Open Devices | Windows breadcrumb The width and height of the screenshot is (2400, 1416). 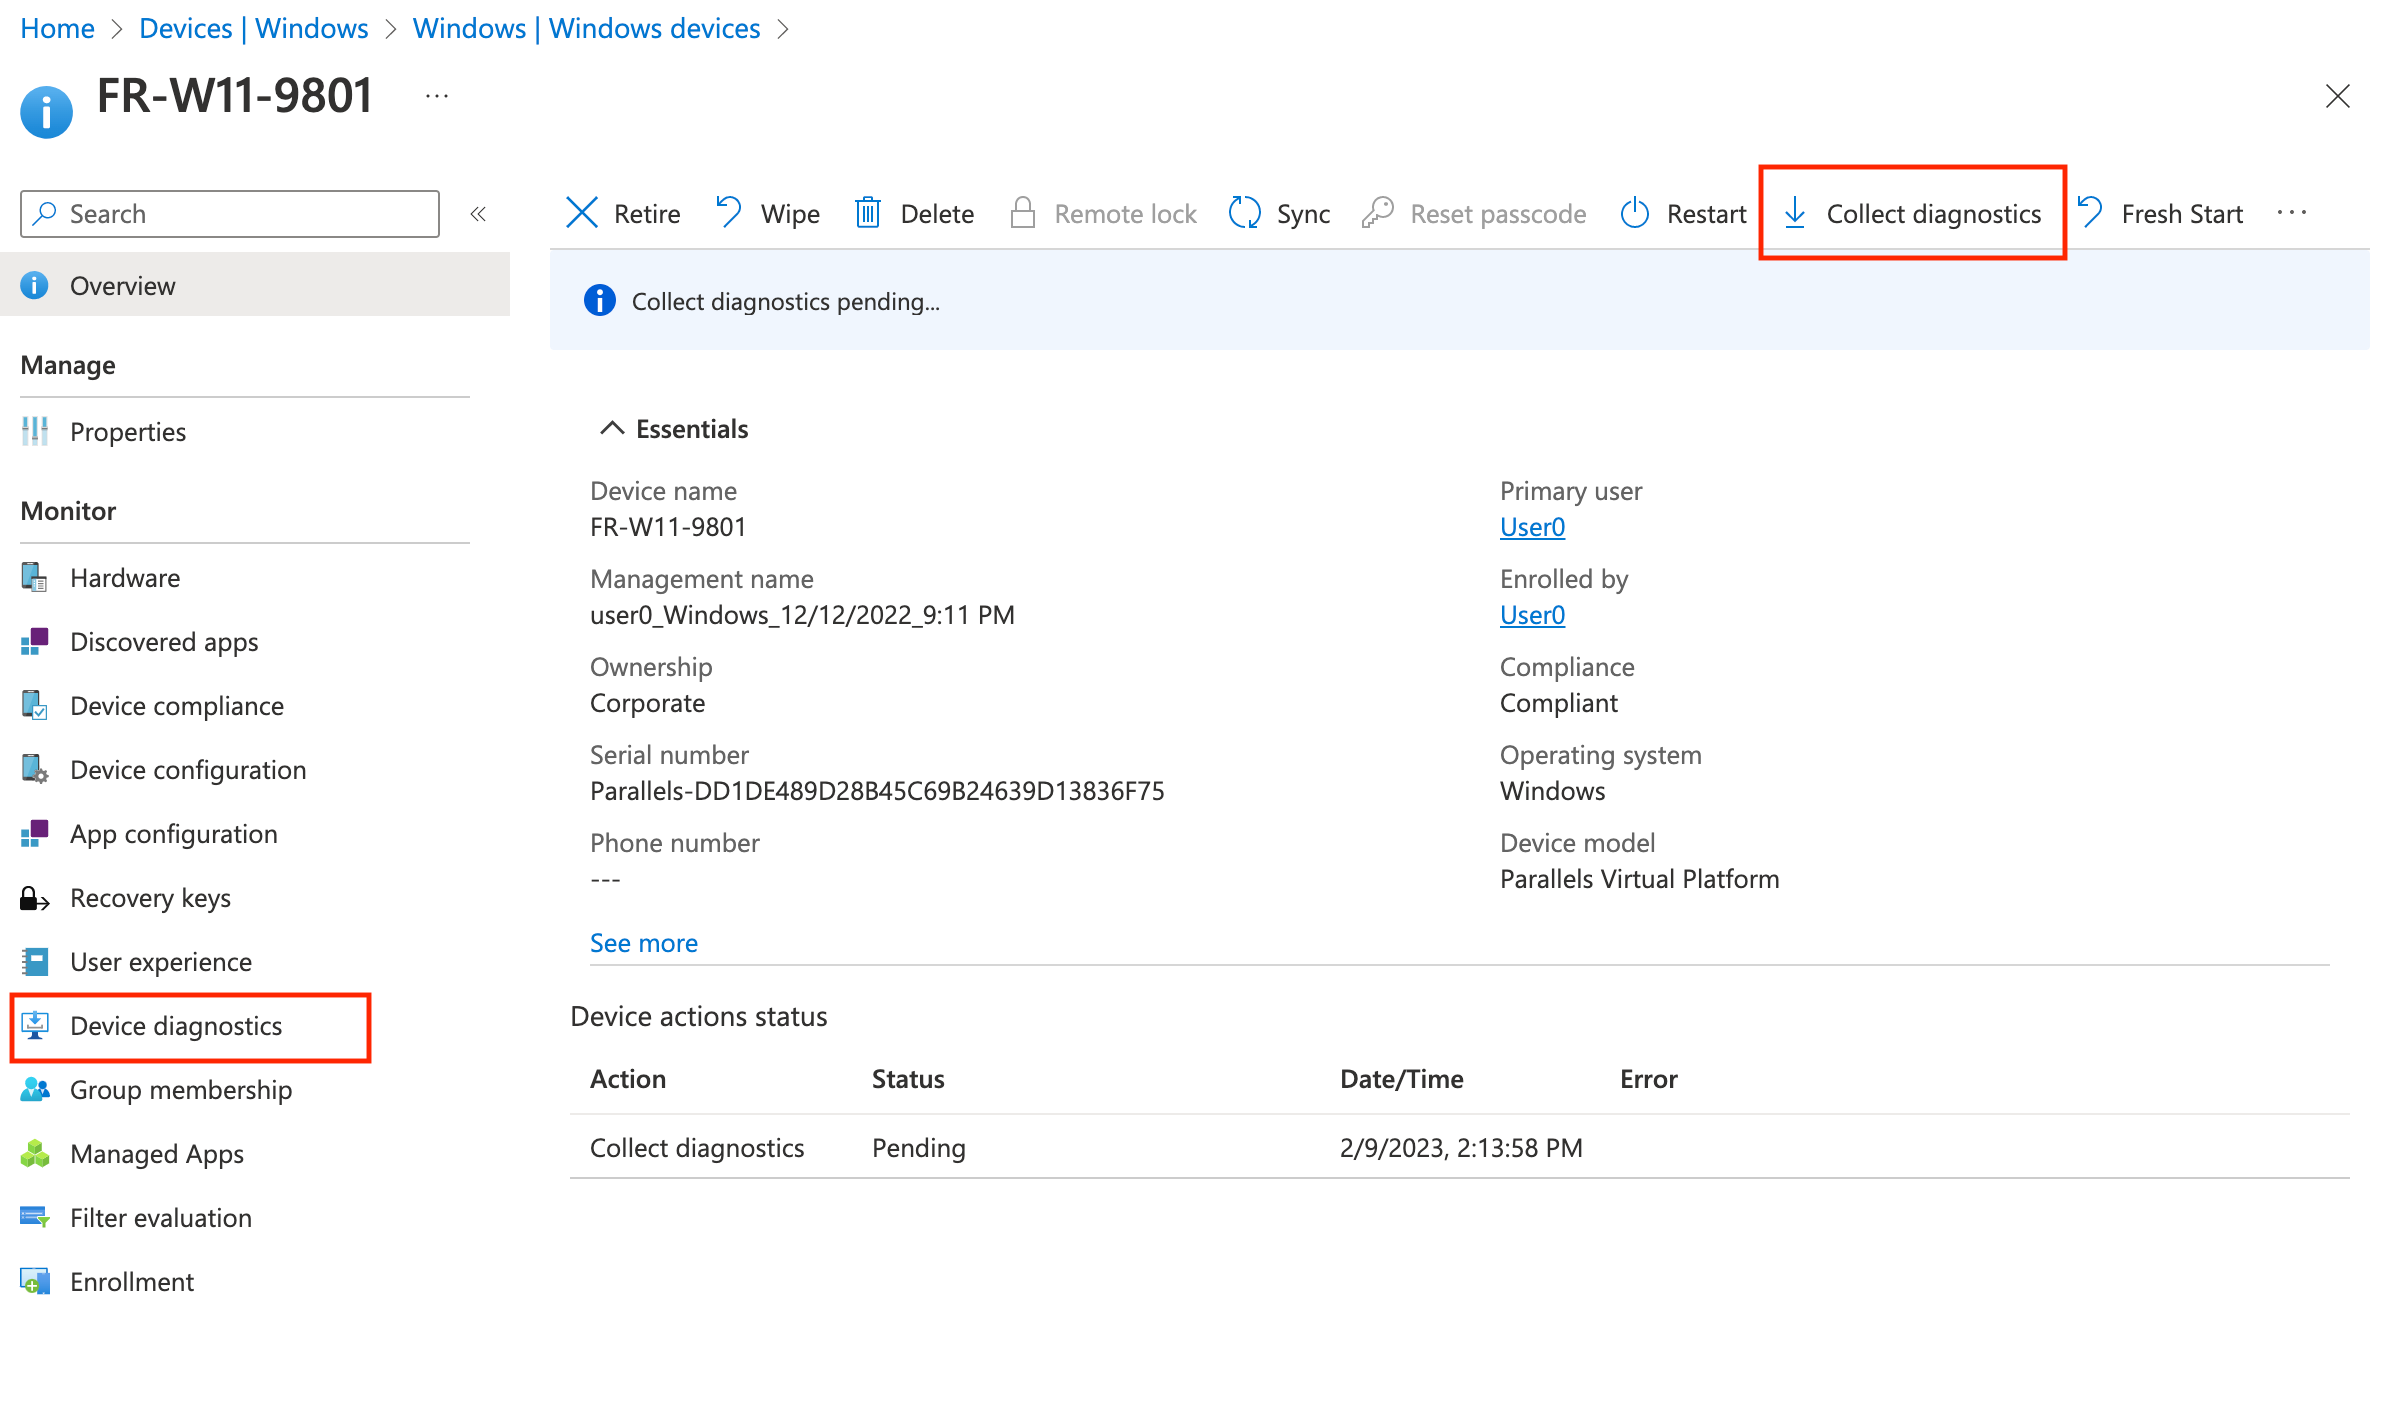pyautogui.click(x=253, y=28)
